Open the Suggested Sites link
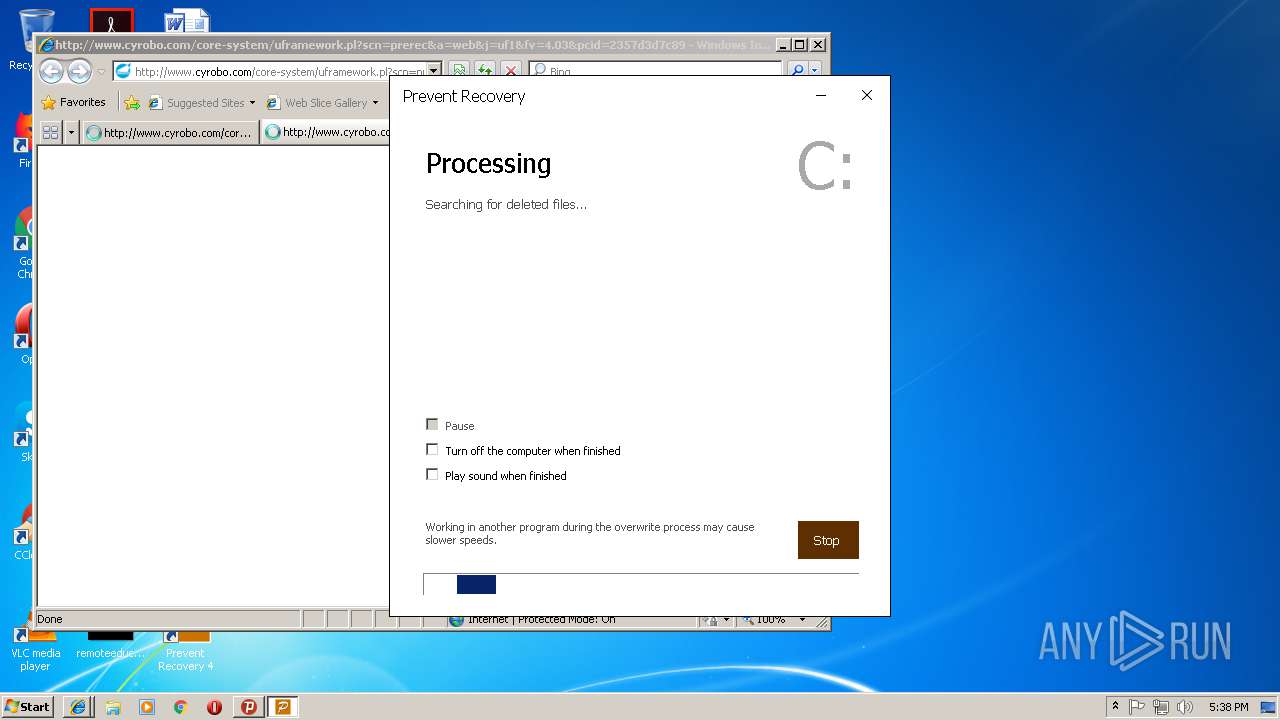 tap(196, 102)
